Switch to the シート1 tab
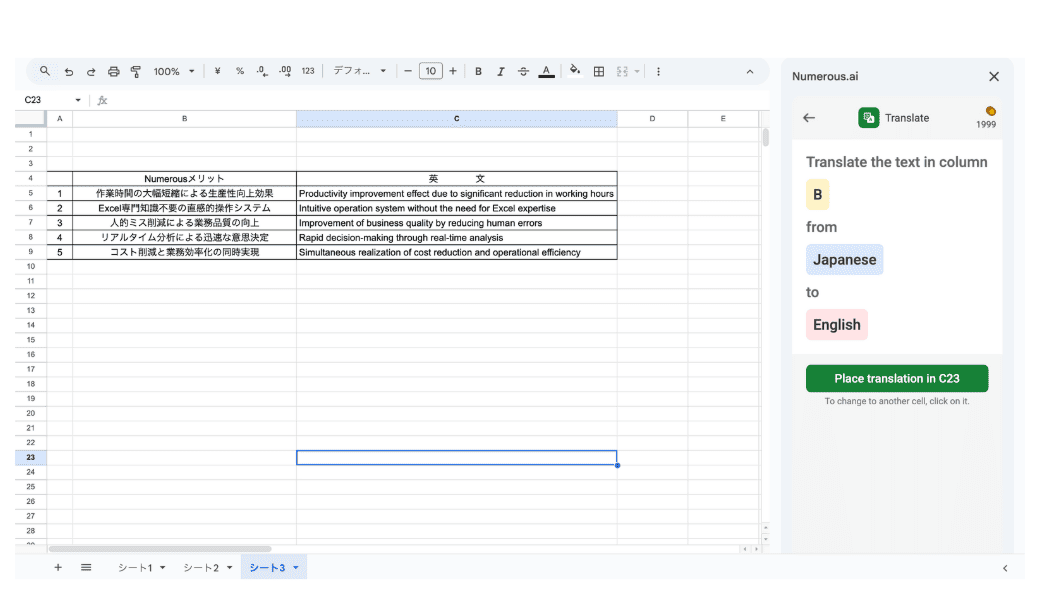The height and width of the screenshot is (612, 1046). coord(135,568)
